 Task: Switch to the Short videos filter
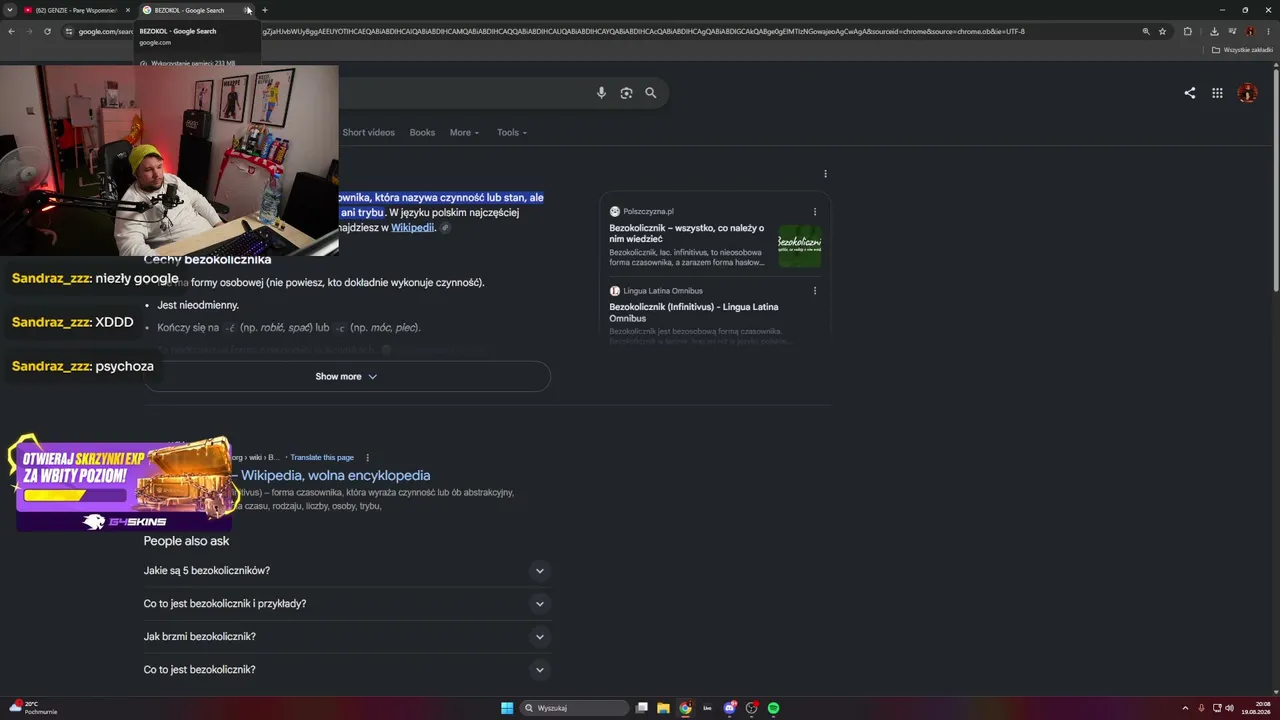pos(368,132)
